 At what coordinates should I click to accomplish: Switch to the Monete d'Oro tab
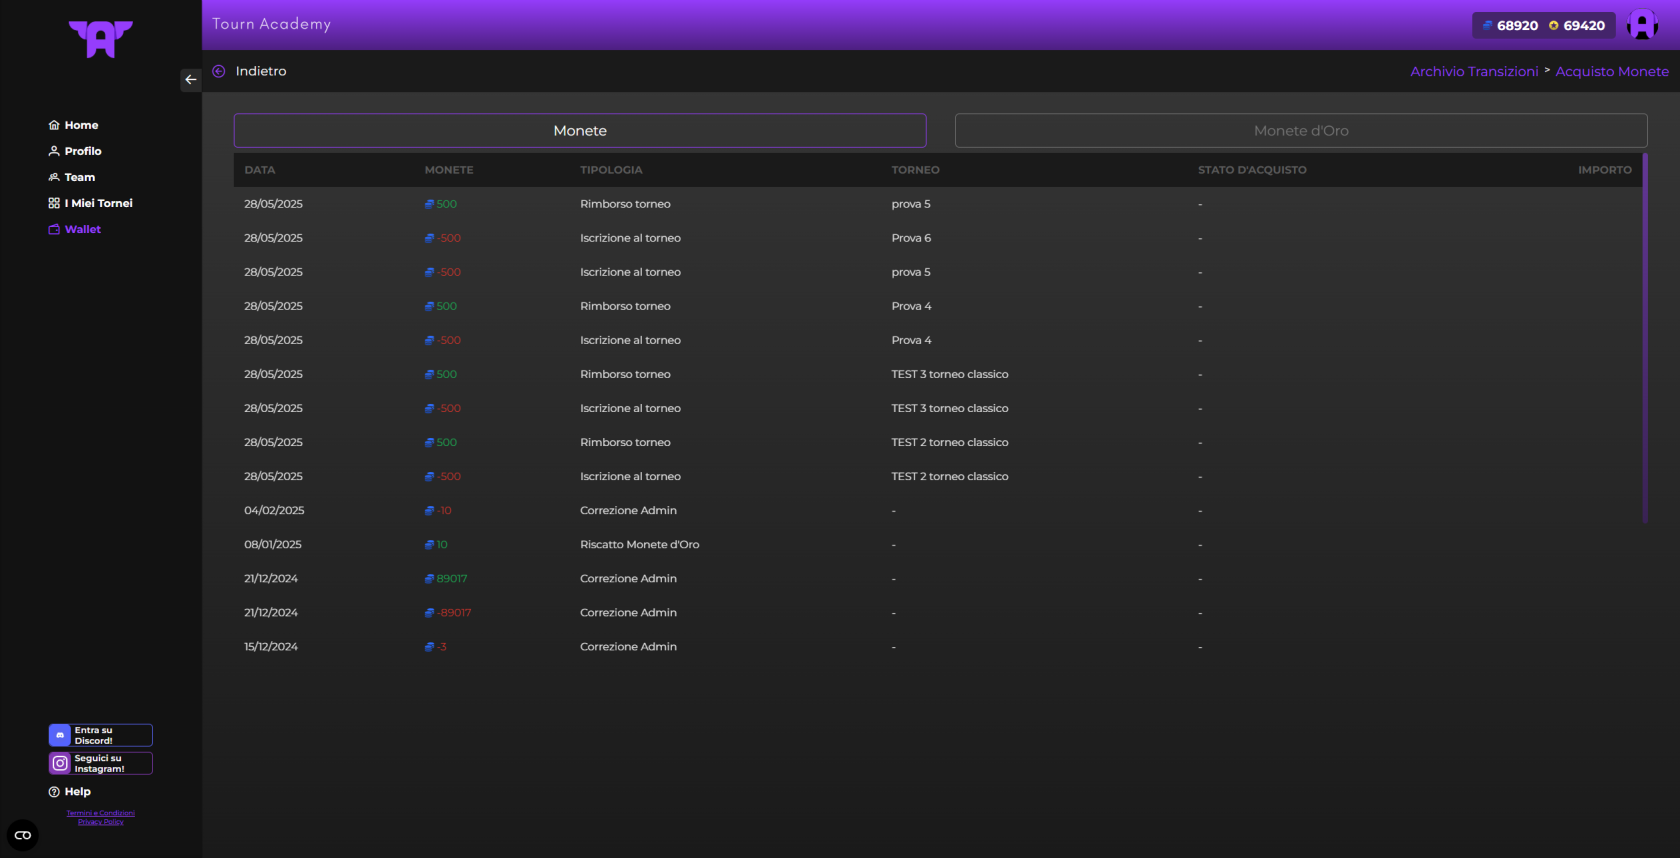(1300, 131)
